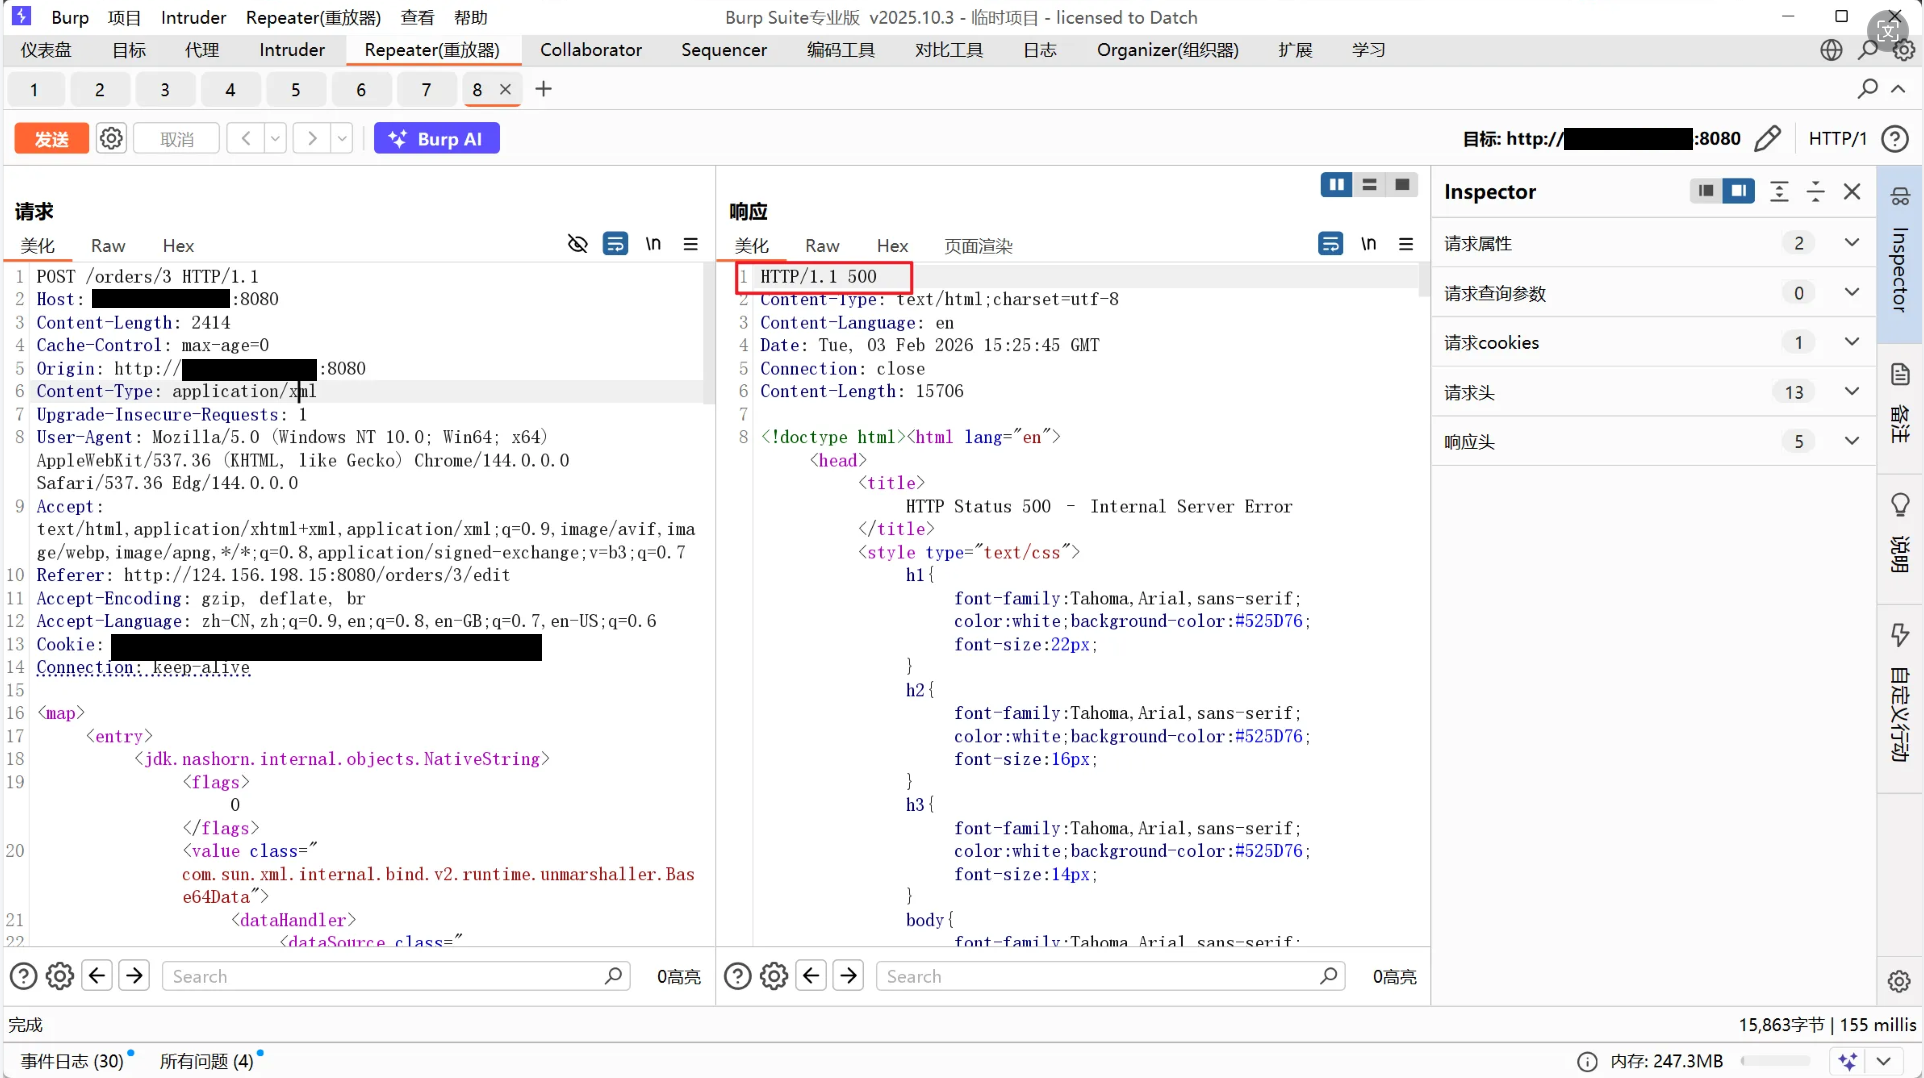This screenshot has height=1078, width=1924.
Task: Open response search settings gear
Action: pos(774,976)
